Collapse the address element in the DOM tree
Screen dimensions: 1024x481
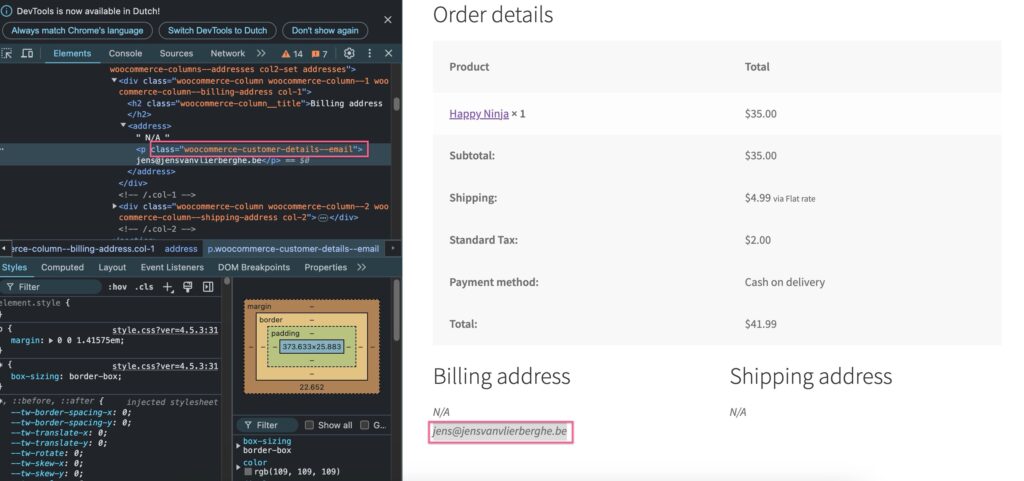pos(123,125)
